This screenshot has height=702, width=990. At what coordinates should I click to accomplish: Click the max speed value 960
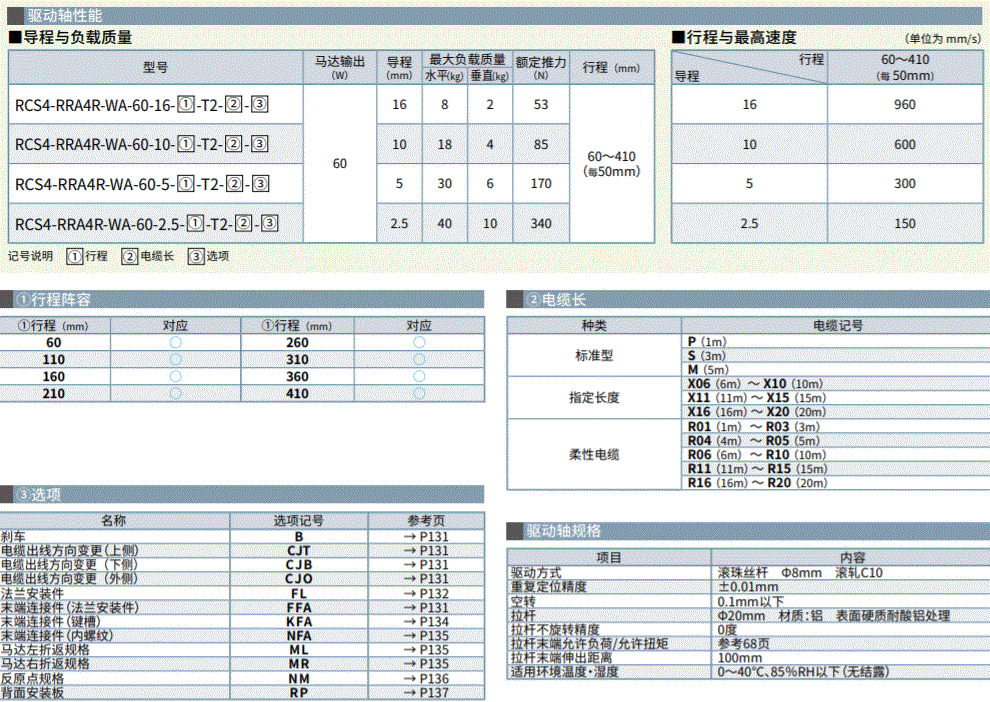click(905, 105)
